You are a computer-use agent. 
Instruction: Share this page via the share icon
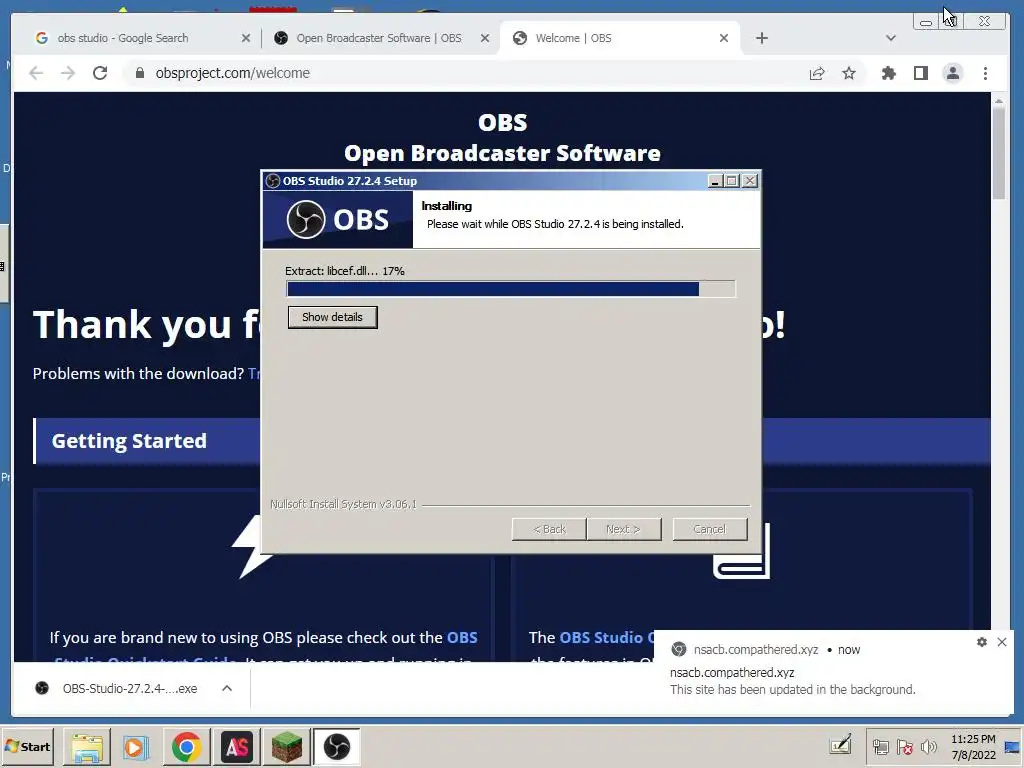click(x=817, y=73)
